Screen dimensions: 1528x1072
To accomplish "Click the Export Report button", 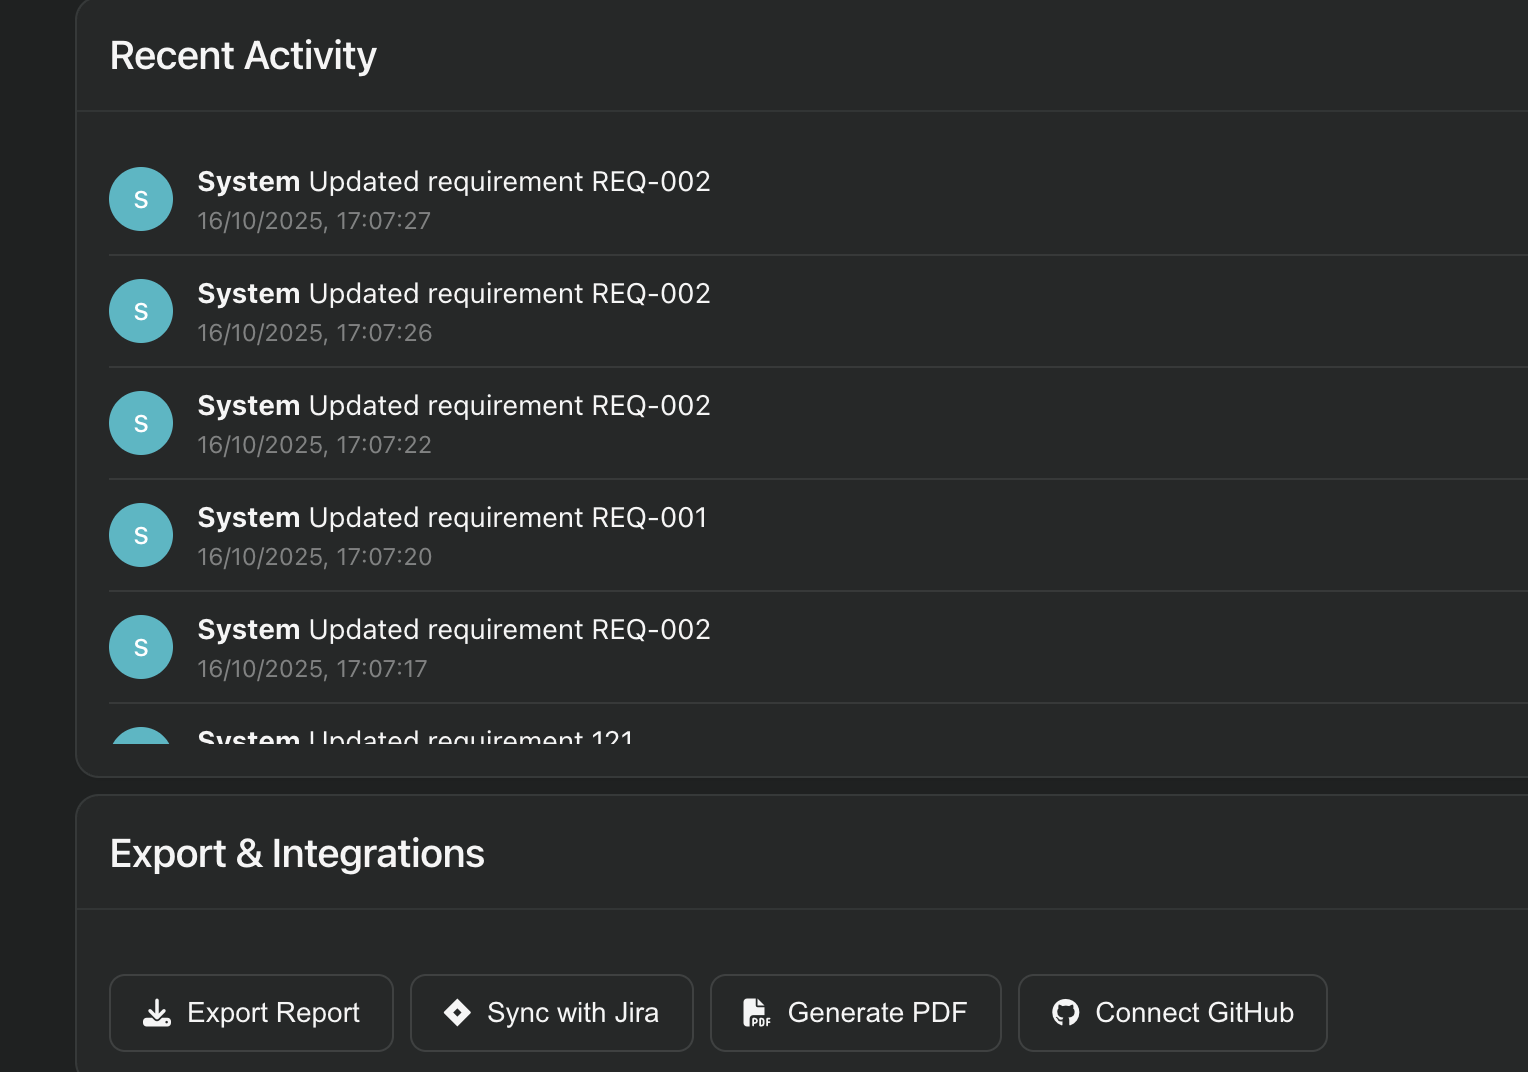I will [x=250, y=1013].
